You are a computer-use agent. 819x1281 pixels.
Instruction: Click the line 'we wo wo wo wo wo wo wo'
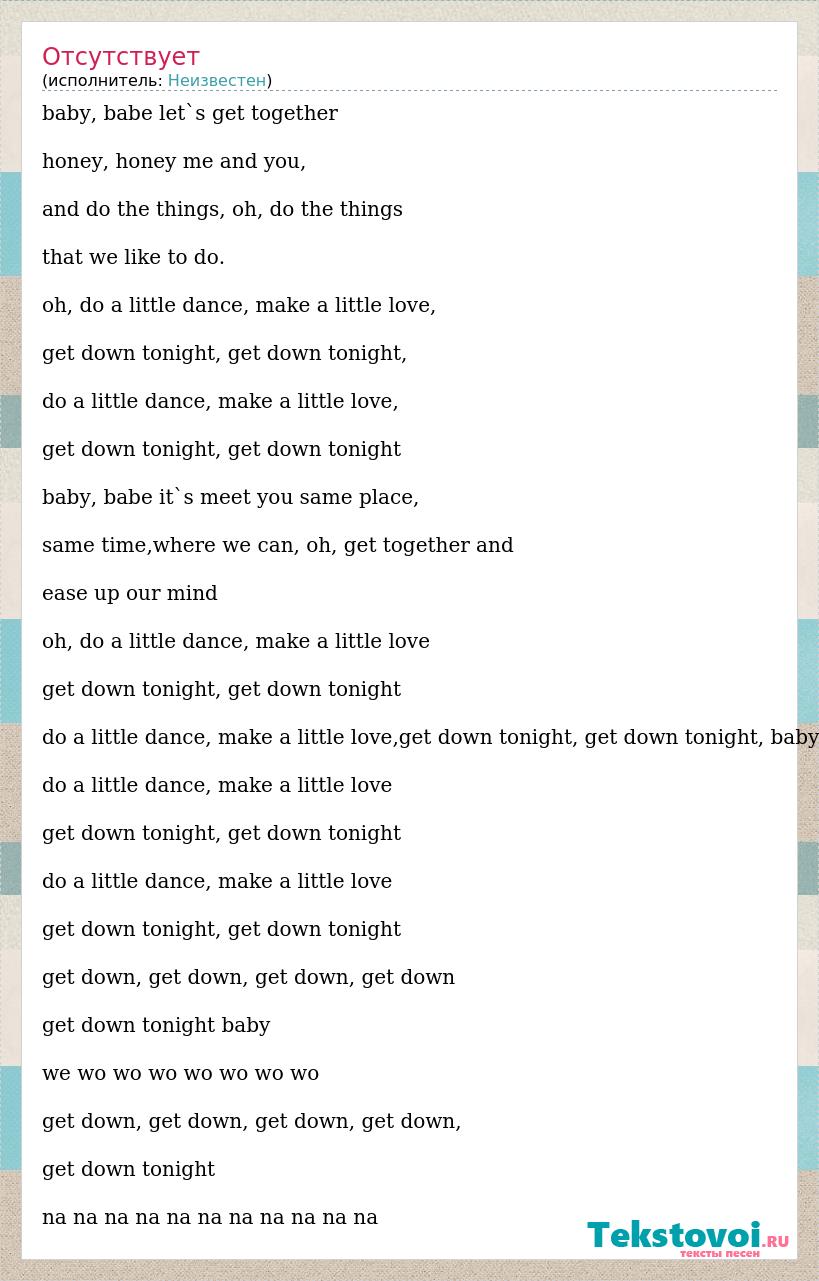tap(180, 1074)
